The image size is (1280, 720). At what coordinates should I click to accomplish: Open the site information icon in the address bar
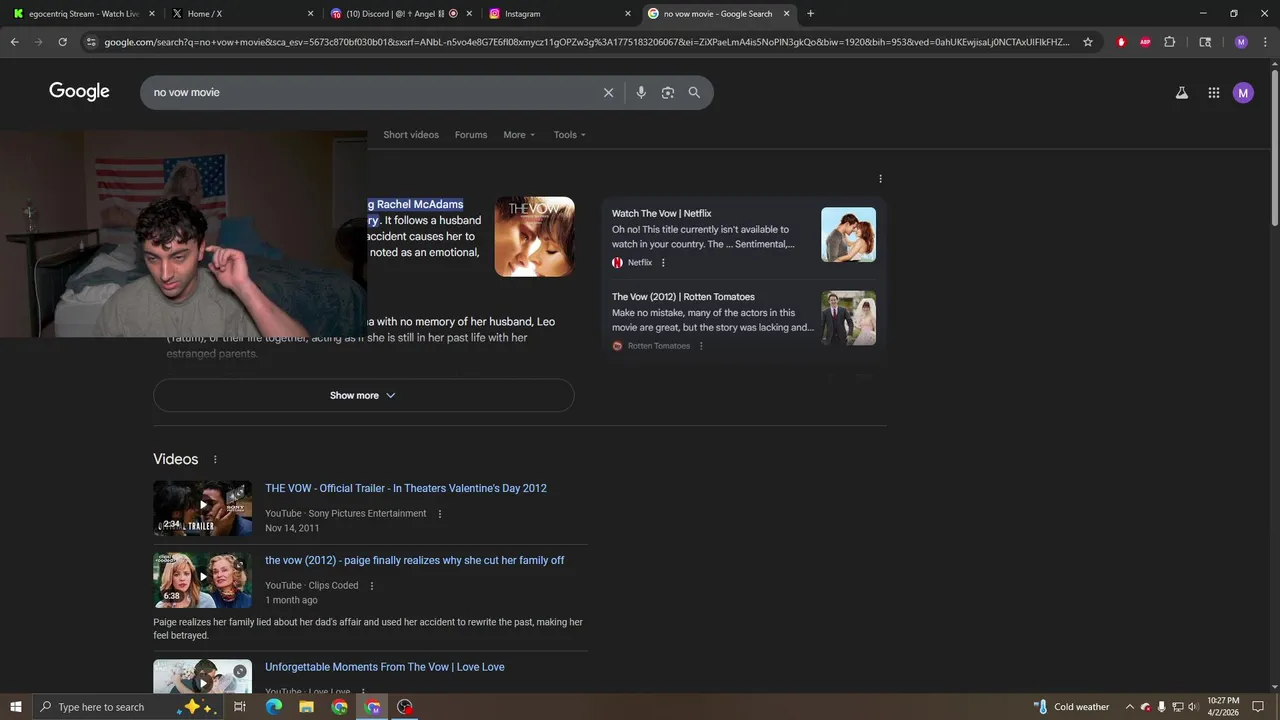point(91,42)
